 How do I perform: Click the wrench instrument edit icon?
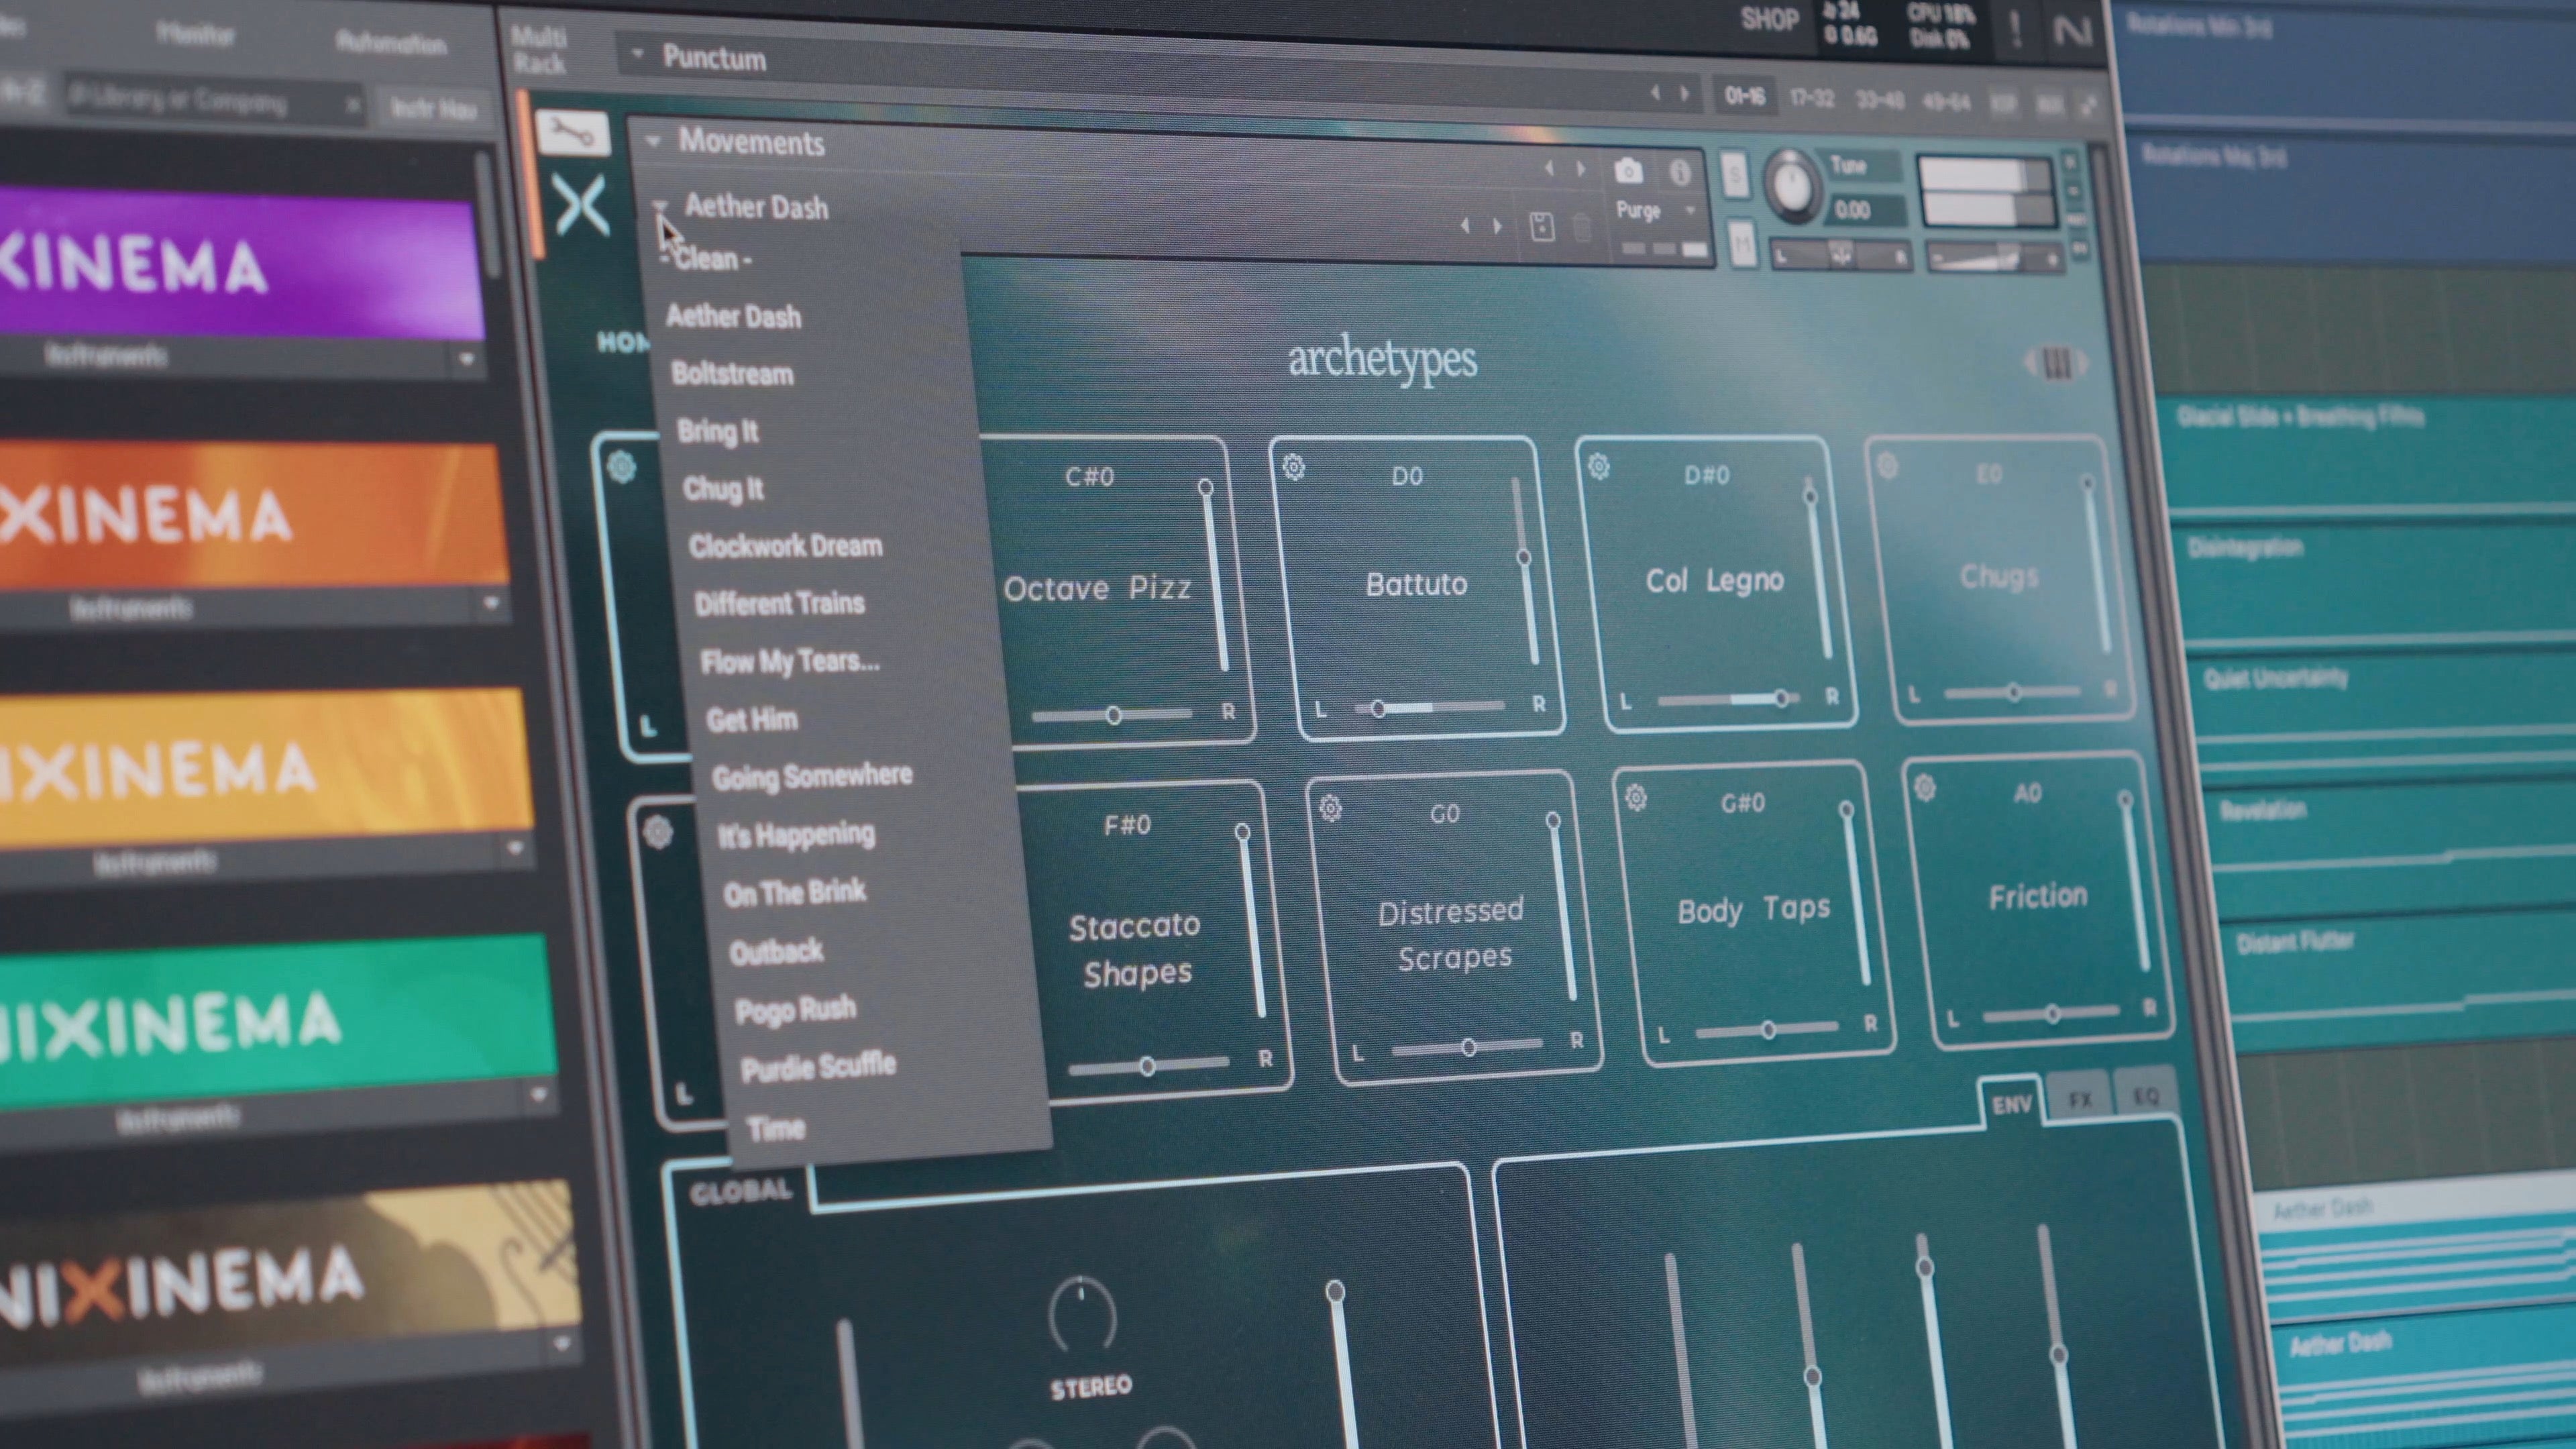coord(572,133)
